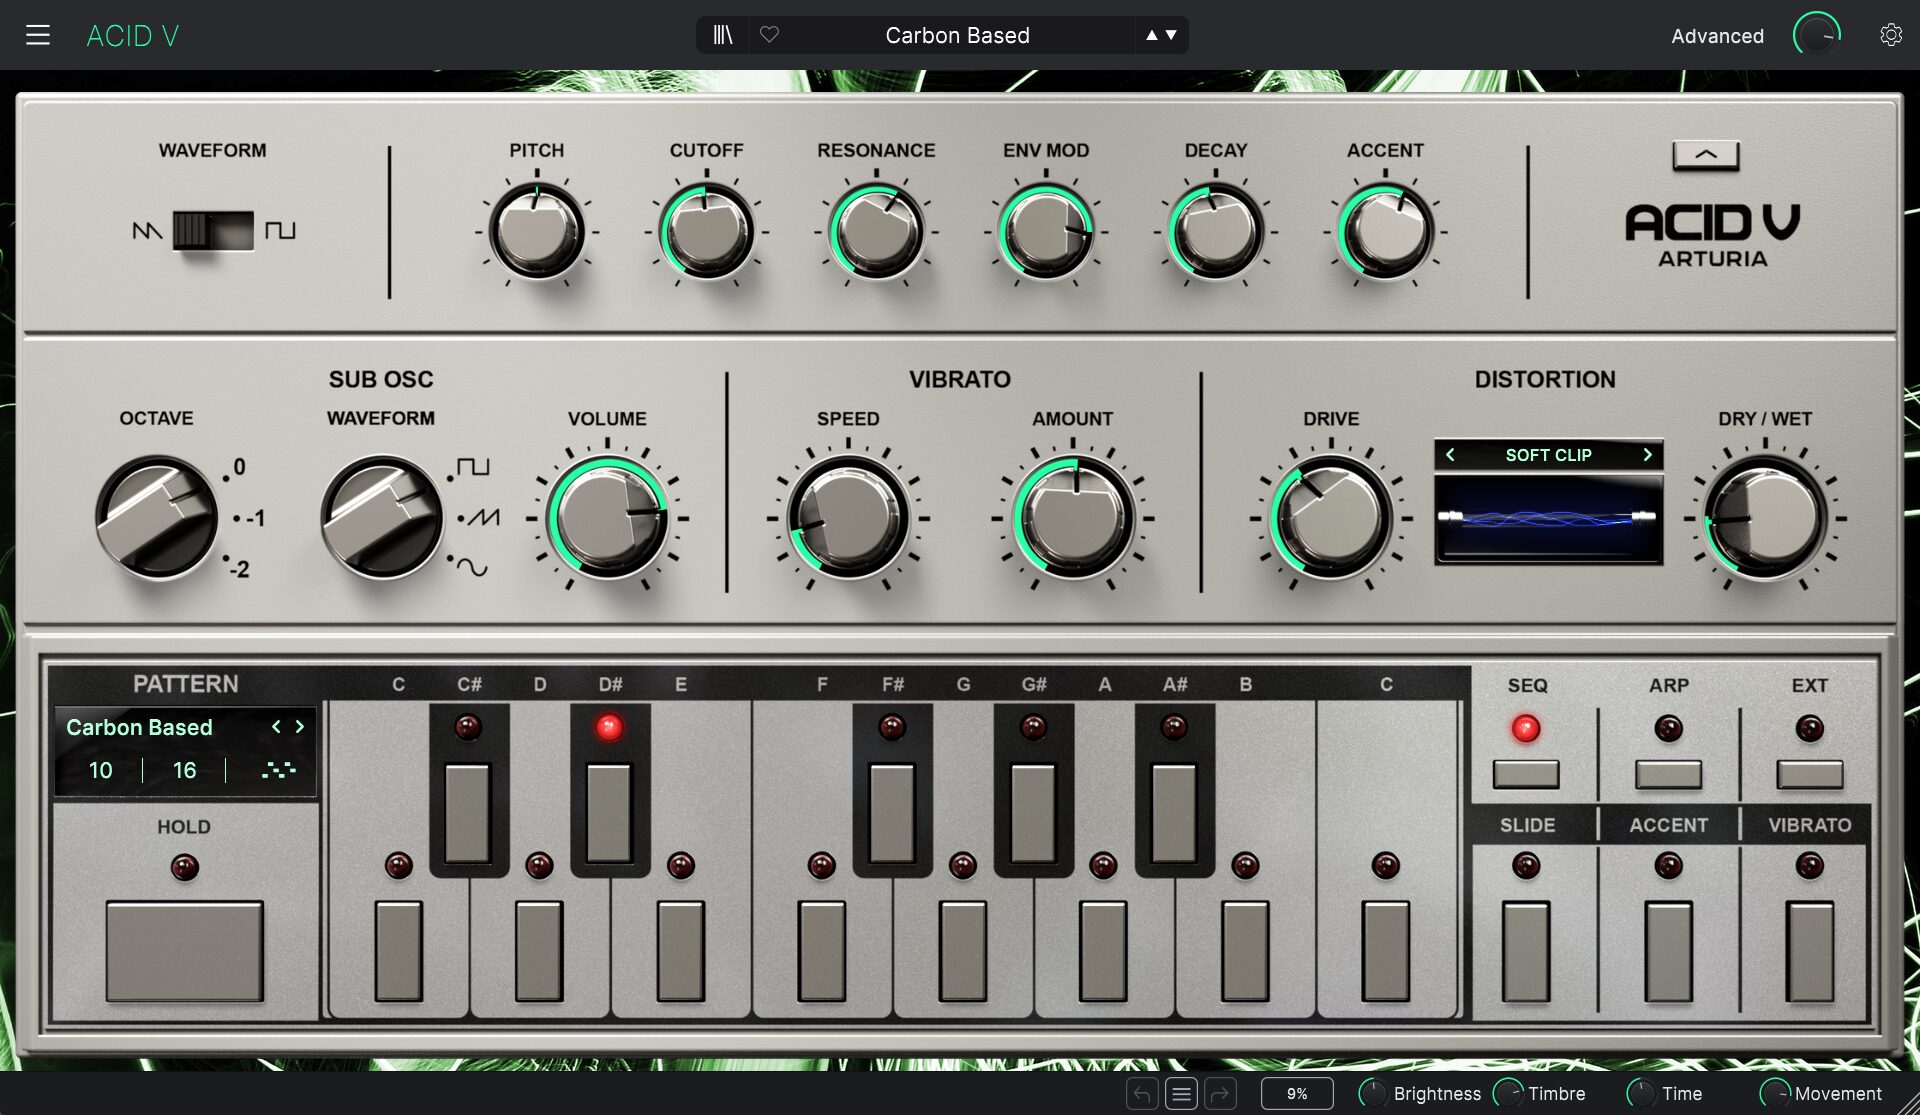
Task: Click the master volume knob in header
Action: click(1817, 35)
